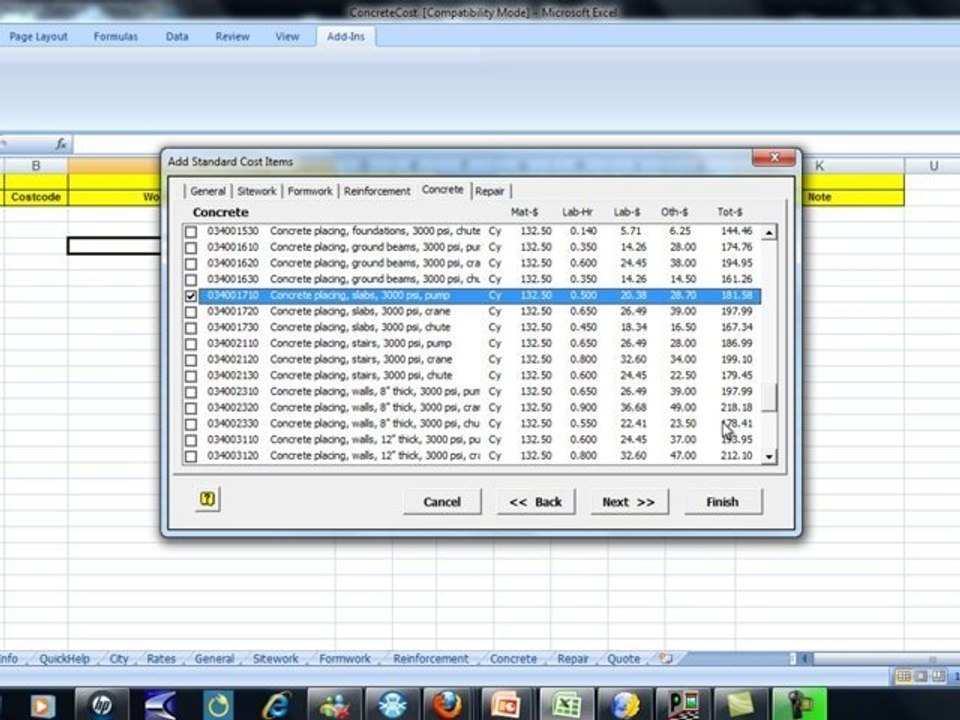The image size is (960, 720).
Task: Open the Review ribbon tab
Action: [232, 37]
